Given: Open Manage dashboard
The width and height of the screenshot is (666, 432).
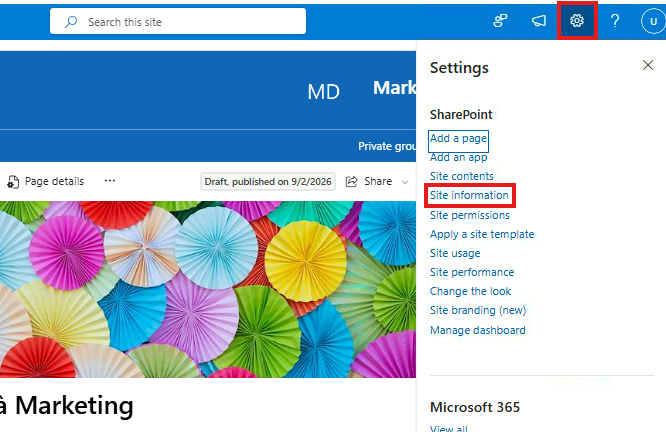Looking at the screenshot, I should pyautogui.click(x=477, y=330).
